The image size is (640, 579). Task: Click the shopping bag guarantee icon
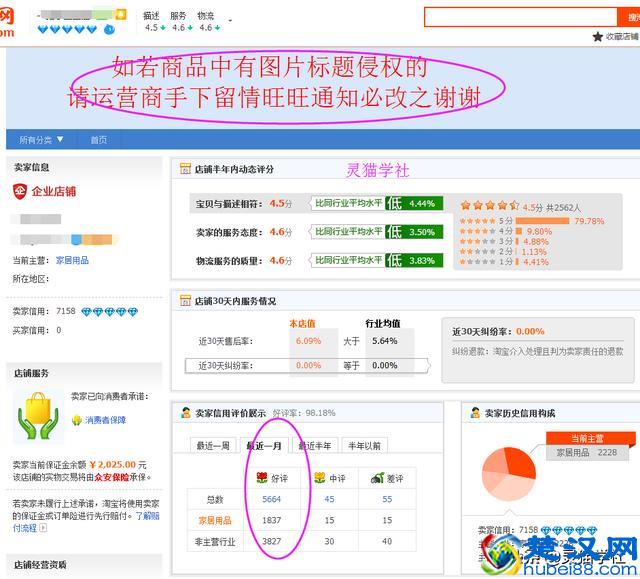pos(38,416)
